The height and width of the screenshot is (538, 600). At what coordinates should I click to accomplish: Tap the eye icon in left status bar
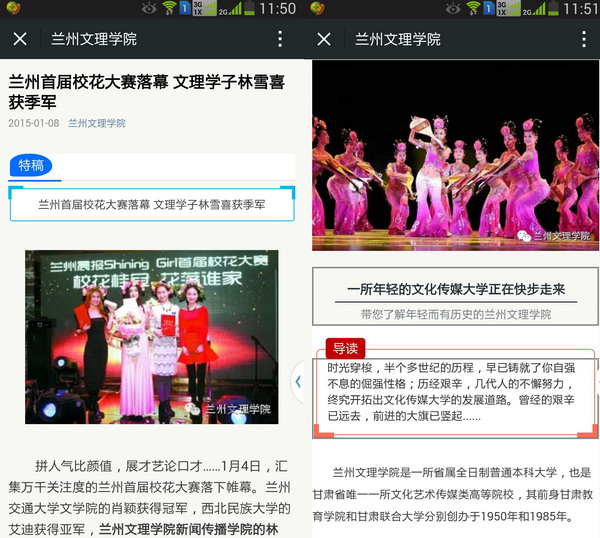click(x=149, y=9)
